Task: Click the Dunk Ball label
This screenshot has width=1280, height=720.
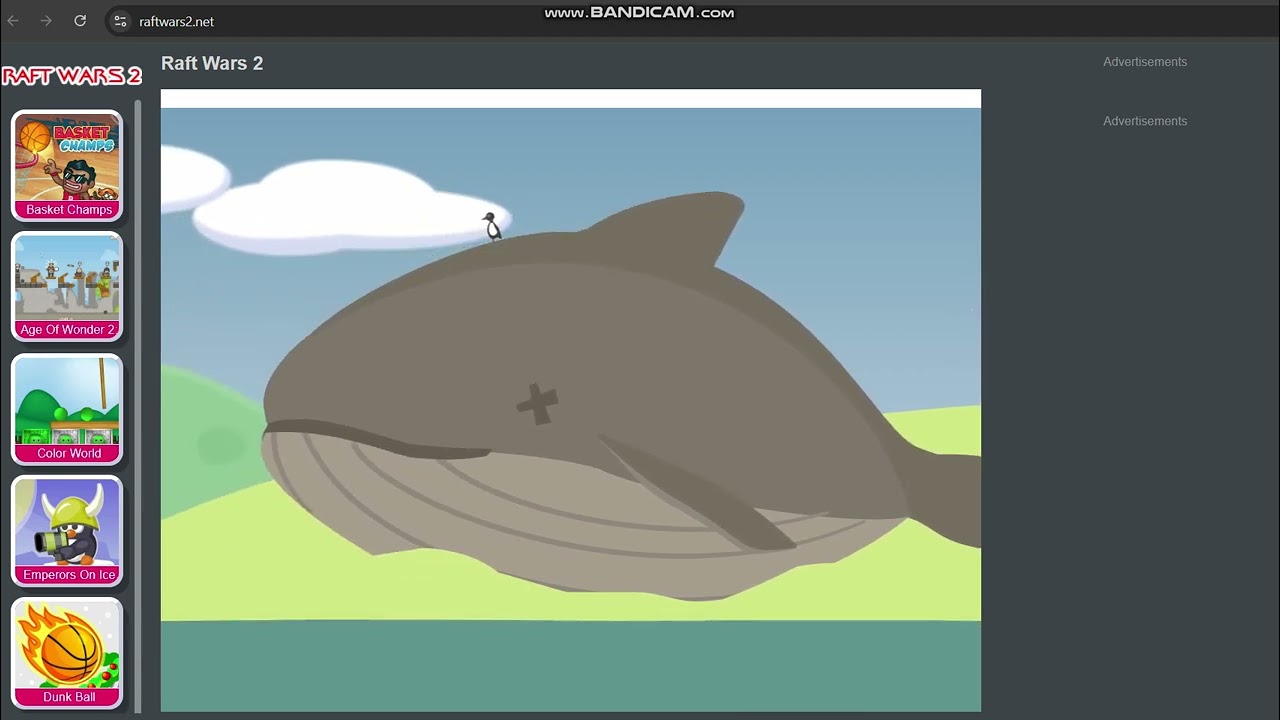Action: [69, 697]
